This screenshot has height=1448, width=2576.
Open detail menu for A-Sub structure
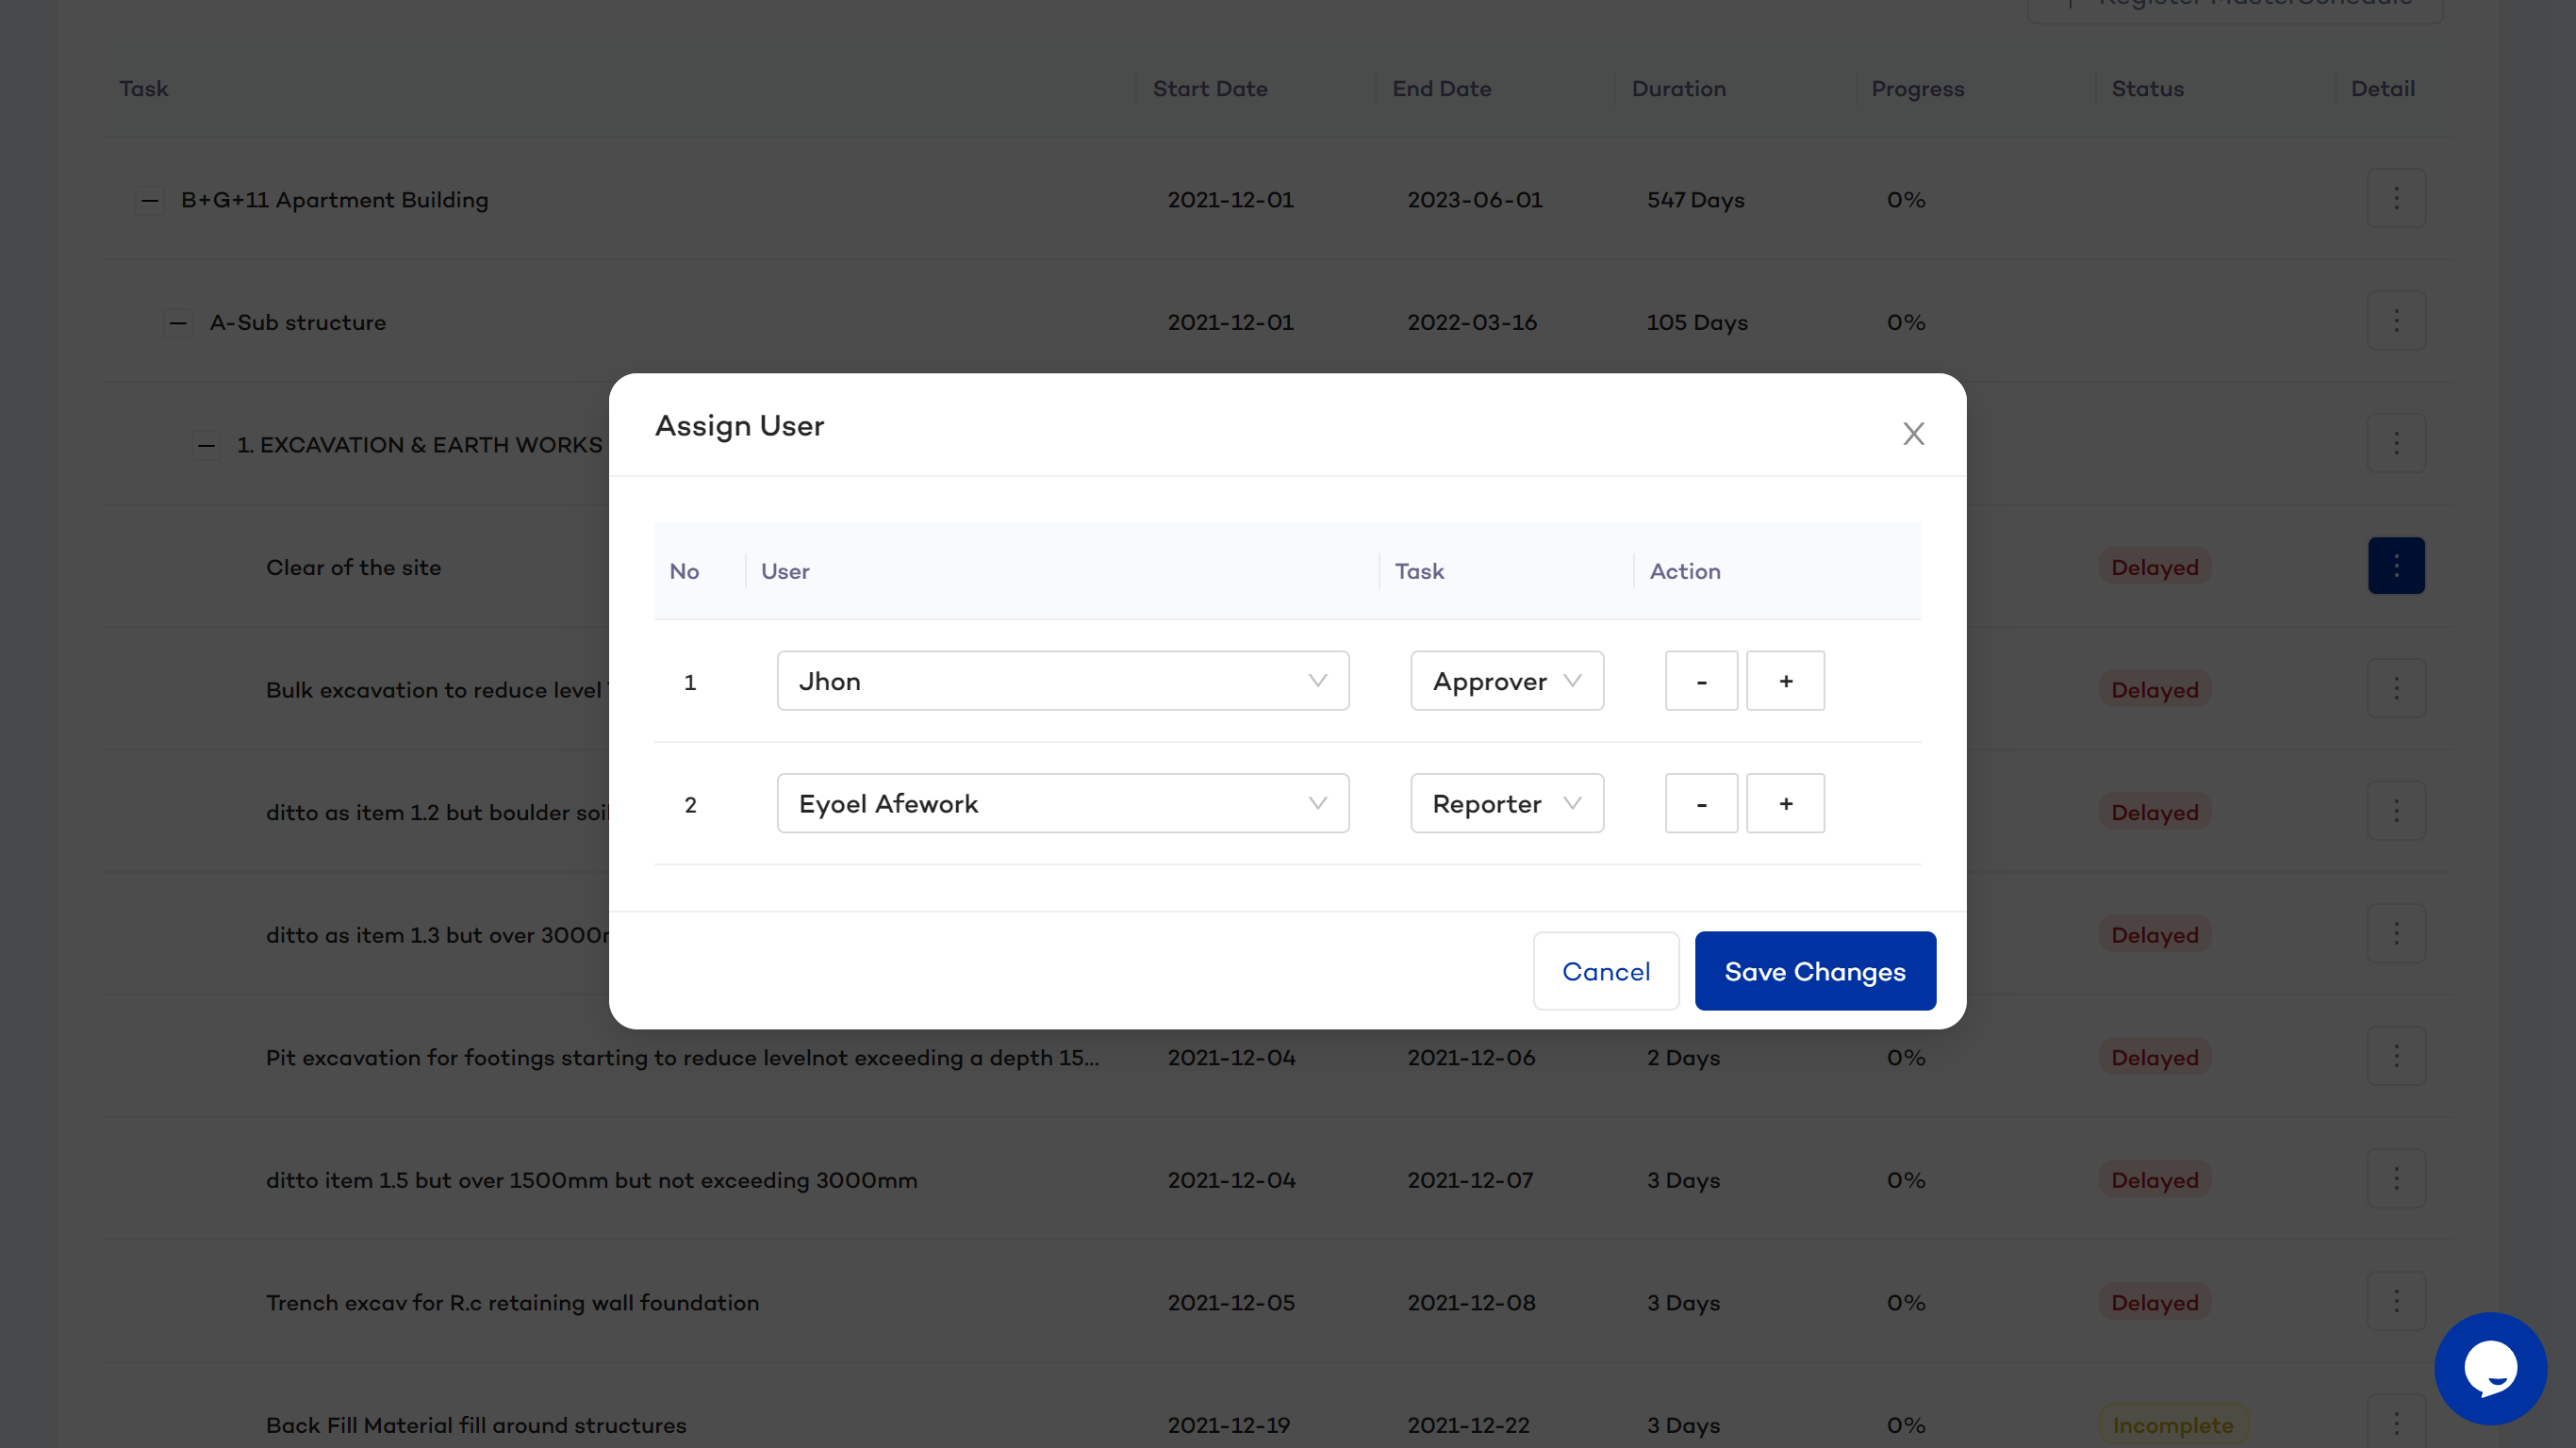tap(2395, 321)
